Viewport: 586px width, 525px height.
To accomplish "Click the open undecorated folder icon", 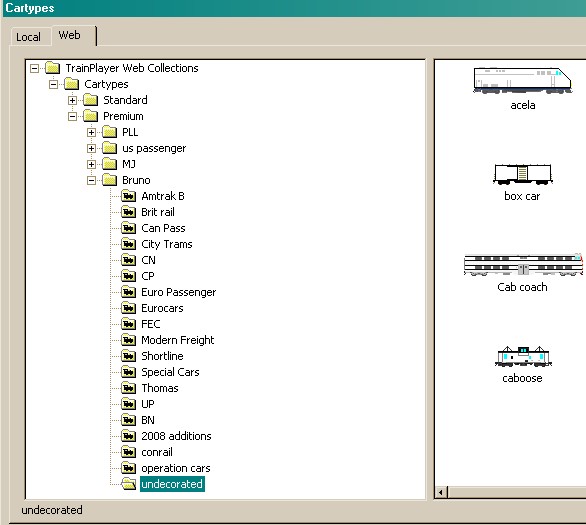I will point(129,484).
